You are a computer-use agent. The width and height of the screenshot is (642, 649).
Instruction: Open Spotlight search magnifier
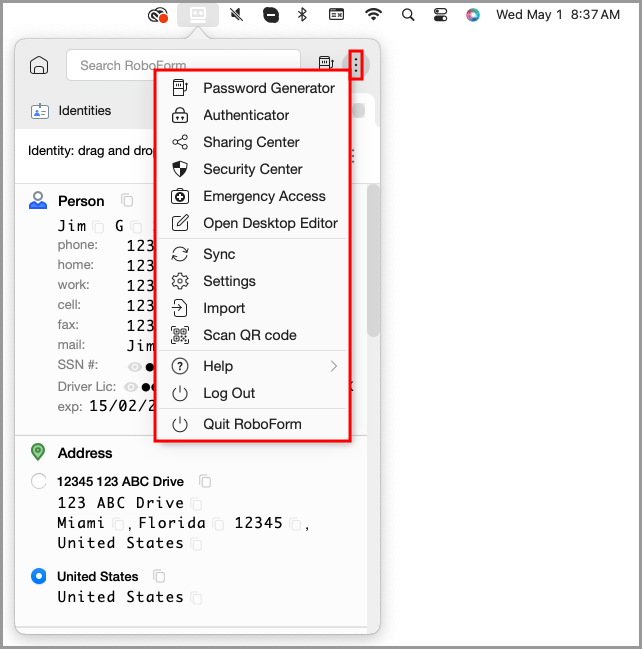click(x=408, y=15)
